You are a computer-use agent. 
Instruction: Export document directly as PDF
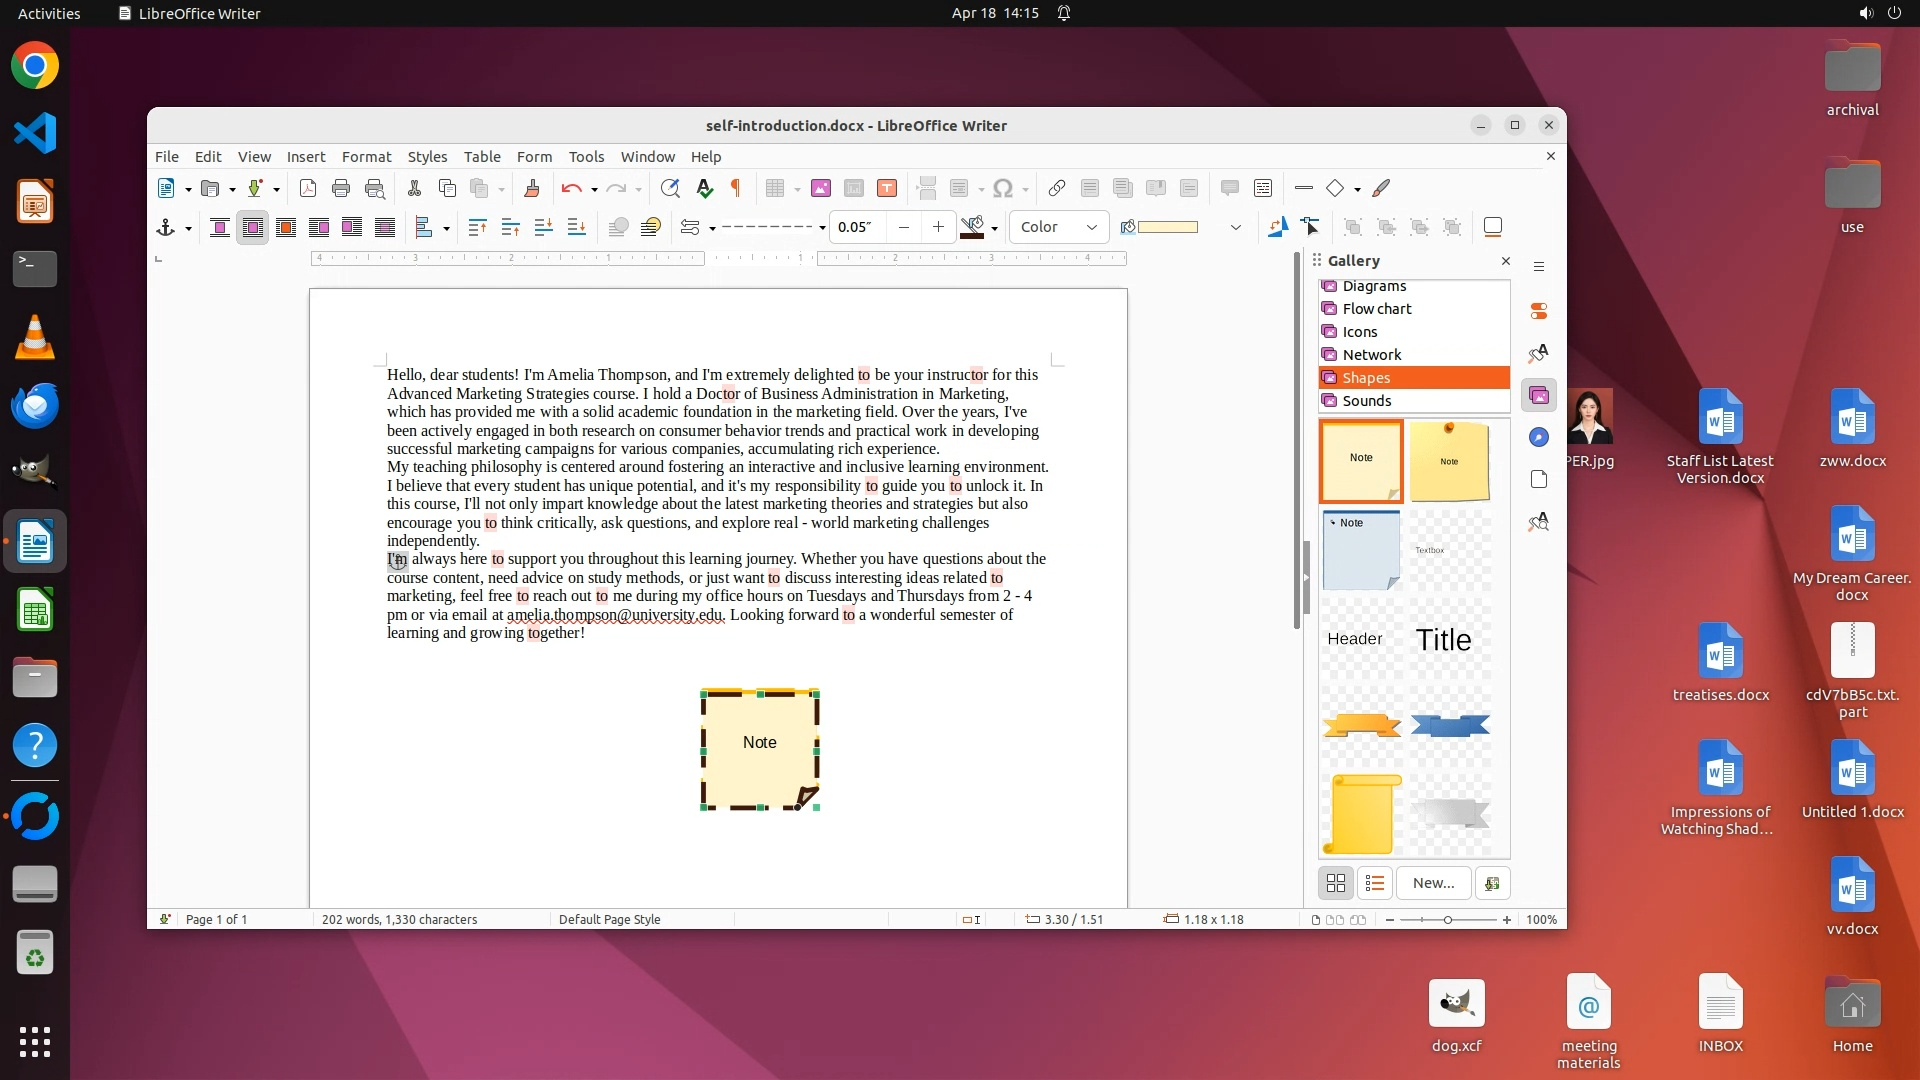point(308,188)
